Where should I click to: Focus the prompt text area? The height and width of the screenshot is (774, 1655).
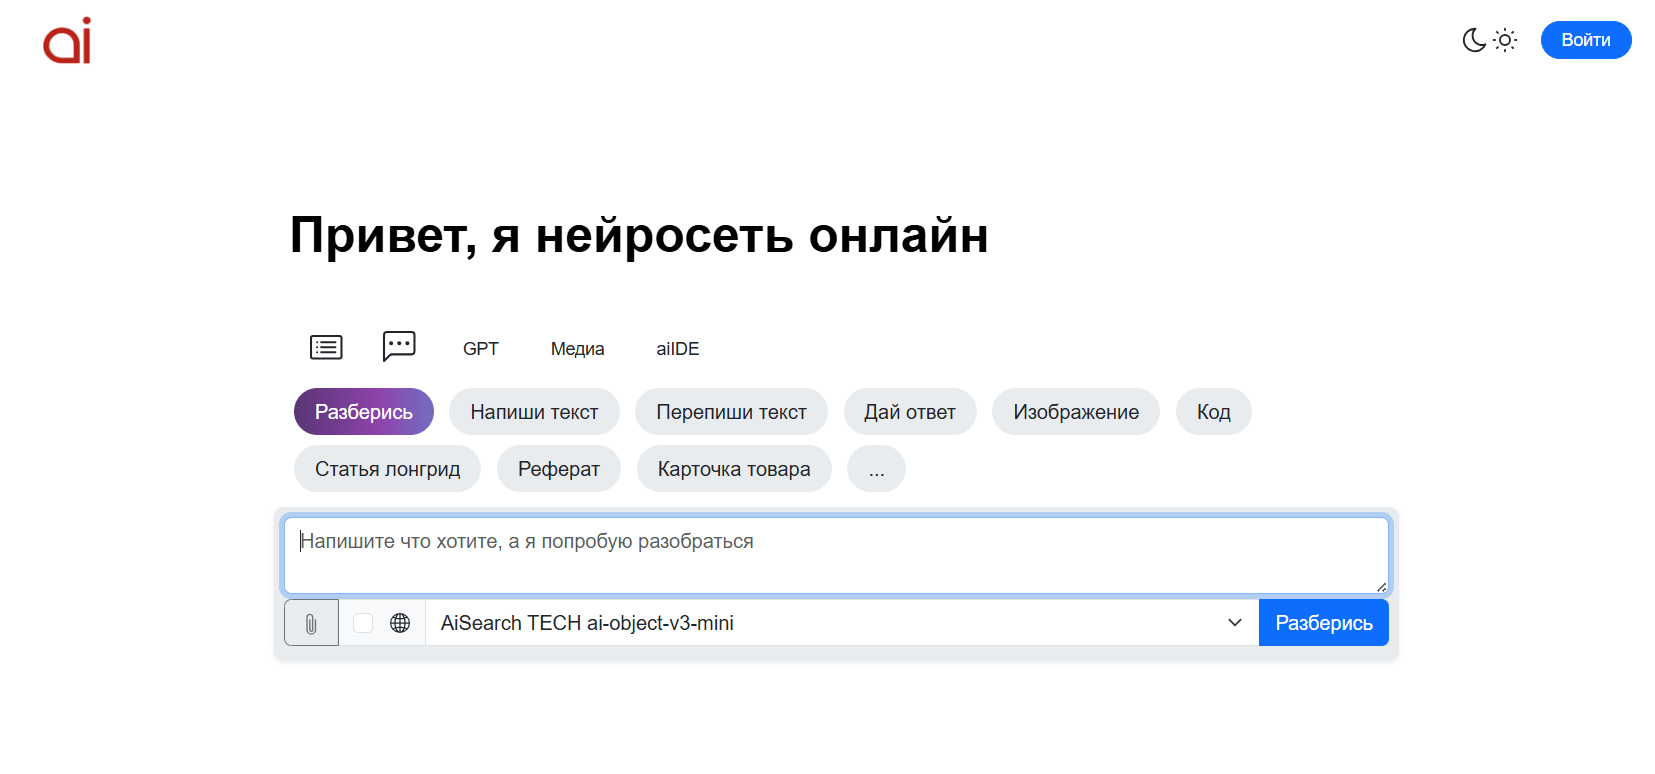tap(836, 555)
